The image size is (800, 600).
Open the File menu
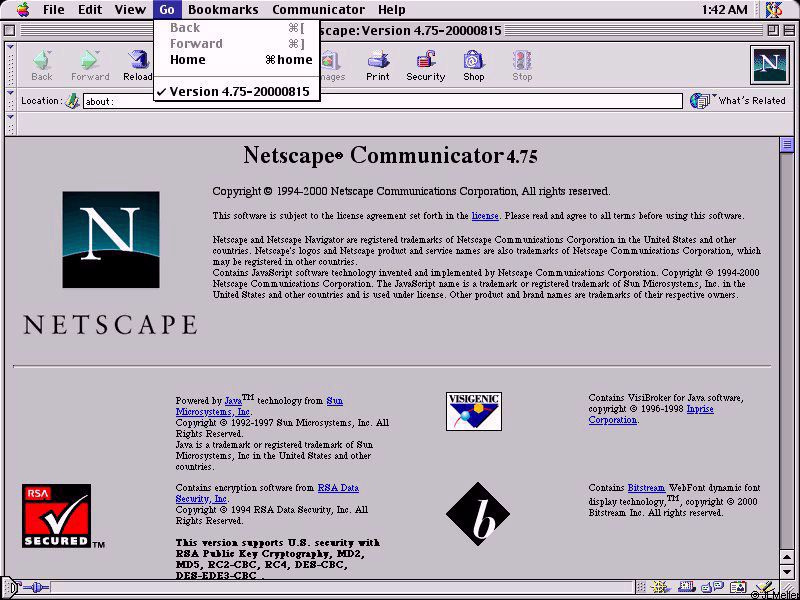[x=54, y=9]
